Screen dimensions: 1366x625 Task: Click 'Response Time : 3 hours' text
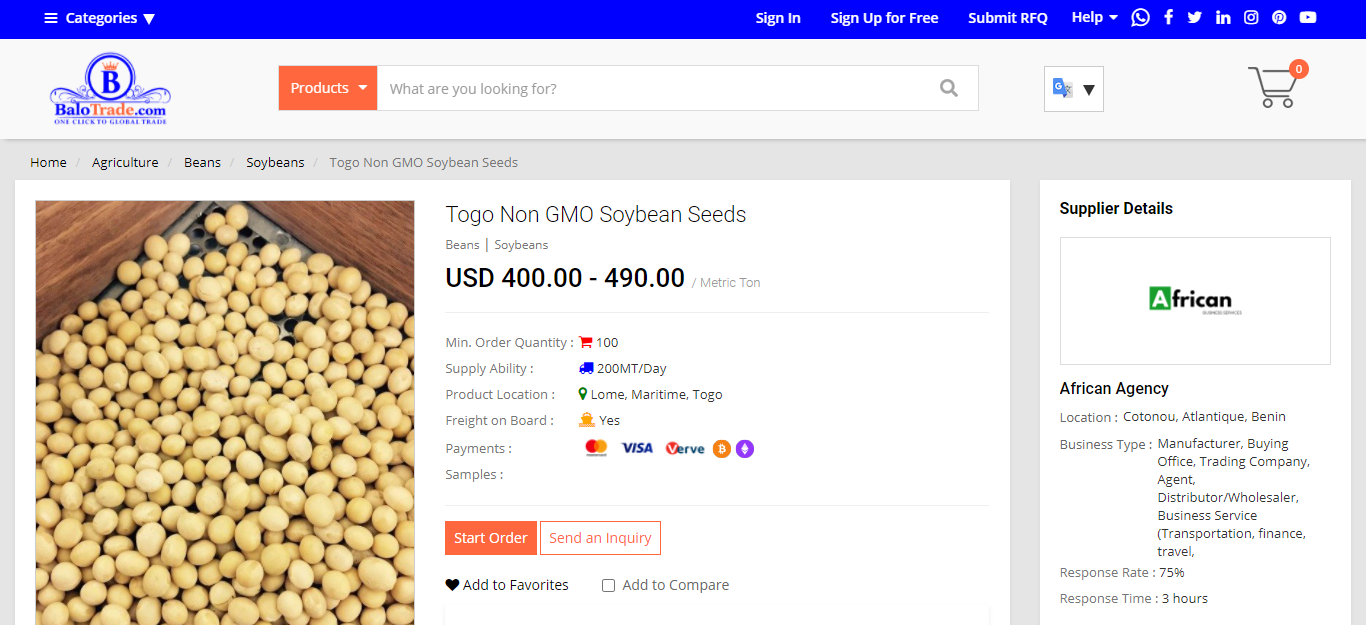click(x=1134, y=598)
